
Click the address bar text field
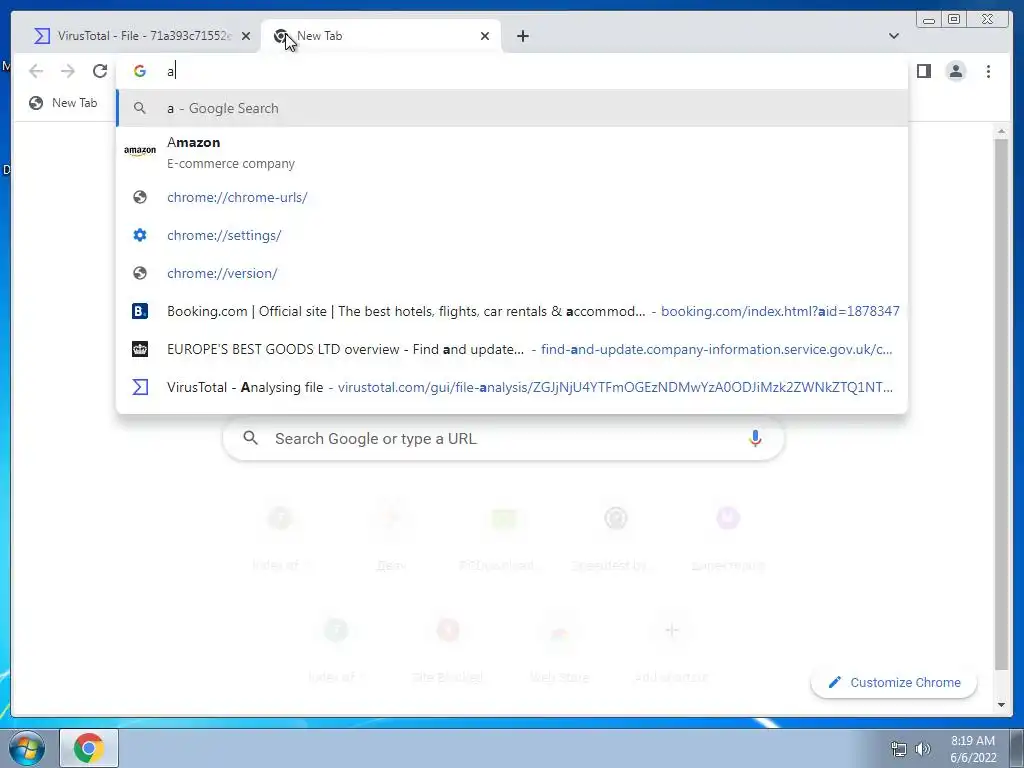click(512, 71)
